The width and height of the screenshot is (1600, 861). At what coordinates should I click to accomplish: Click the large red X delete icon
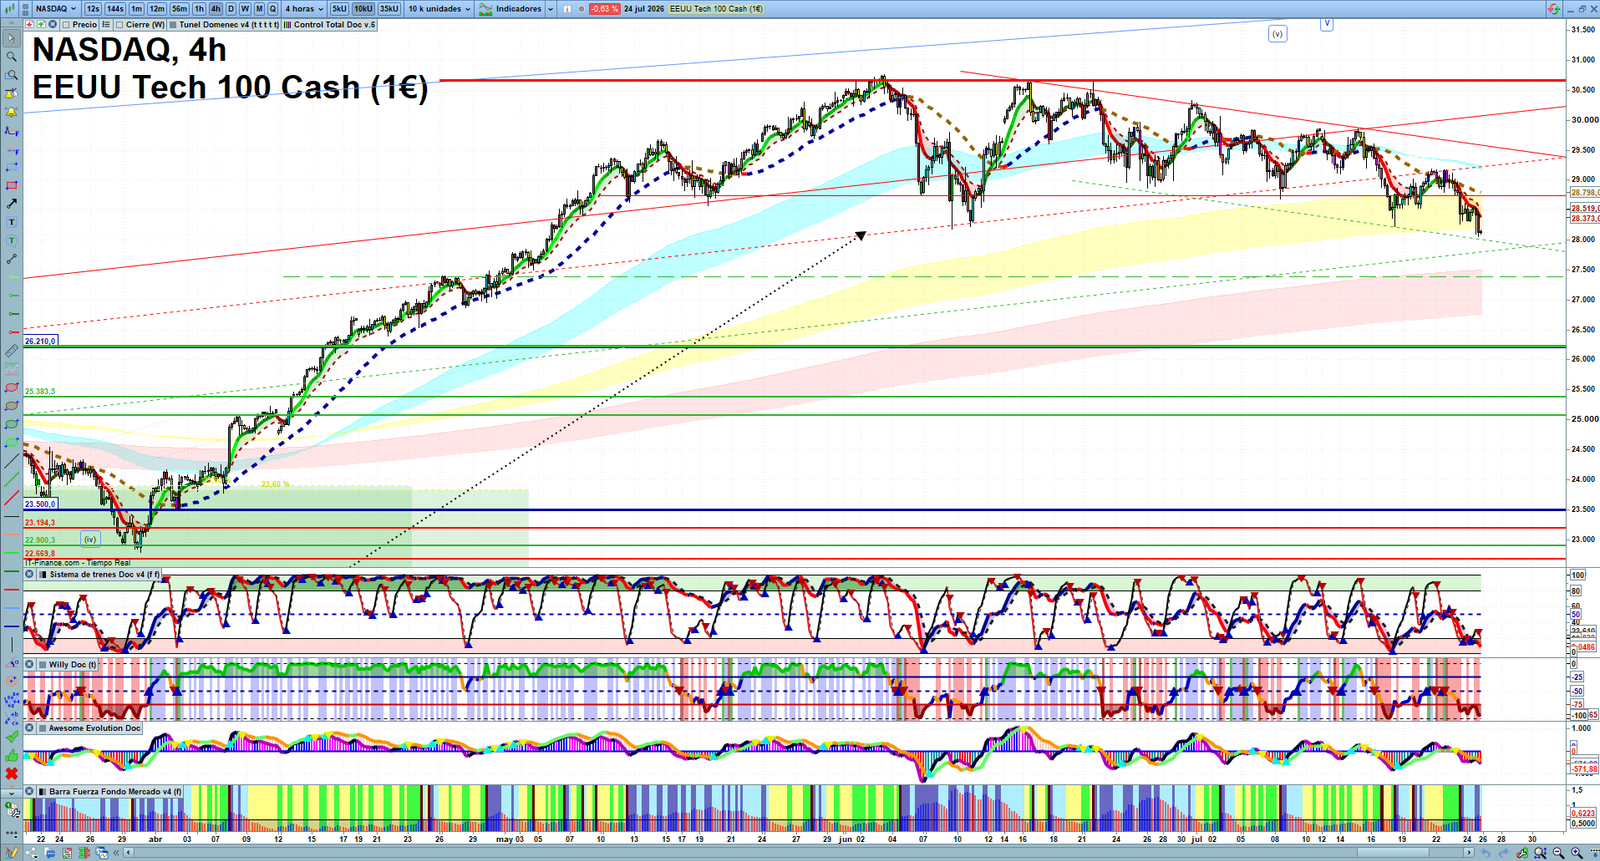(x=12, y=774)
